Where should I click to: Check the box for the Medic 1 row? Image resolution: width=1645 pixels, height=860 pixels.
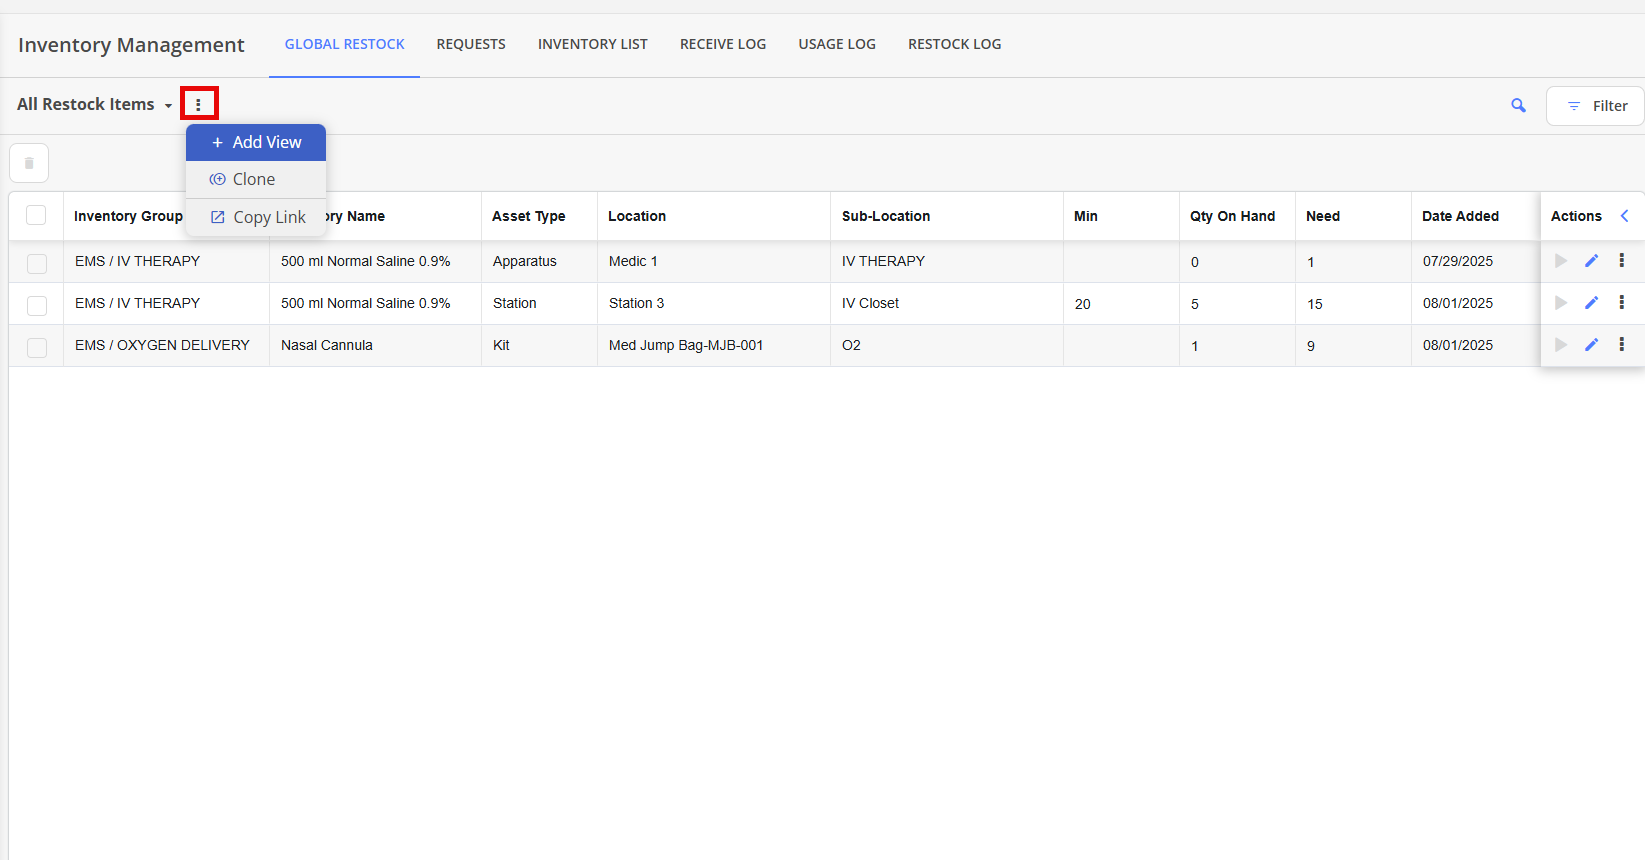[x=37, y=264]
